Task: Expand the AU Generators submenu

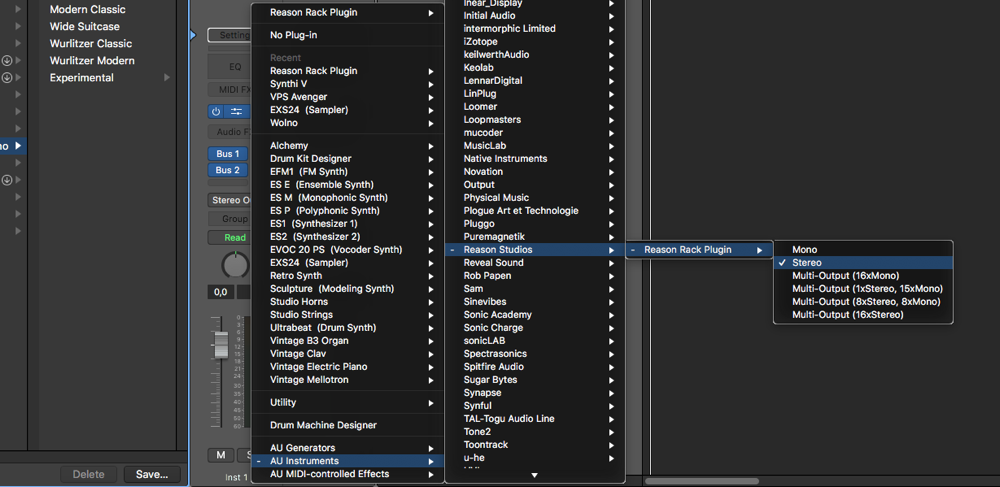Action: [x=348, y=448]
